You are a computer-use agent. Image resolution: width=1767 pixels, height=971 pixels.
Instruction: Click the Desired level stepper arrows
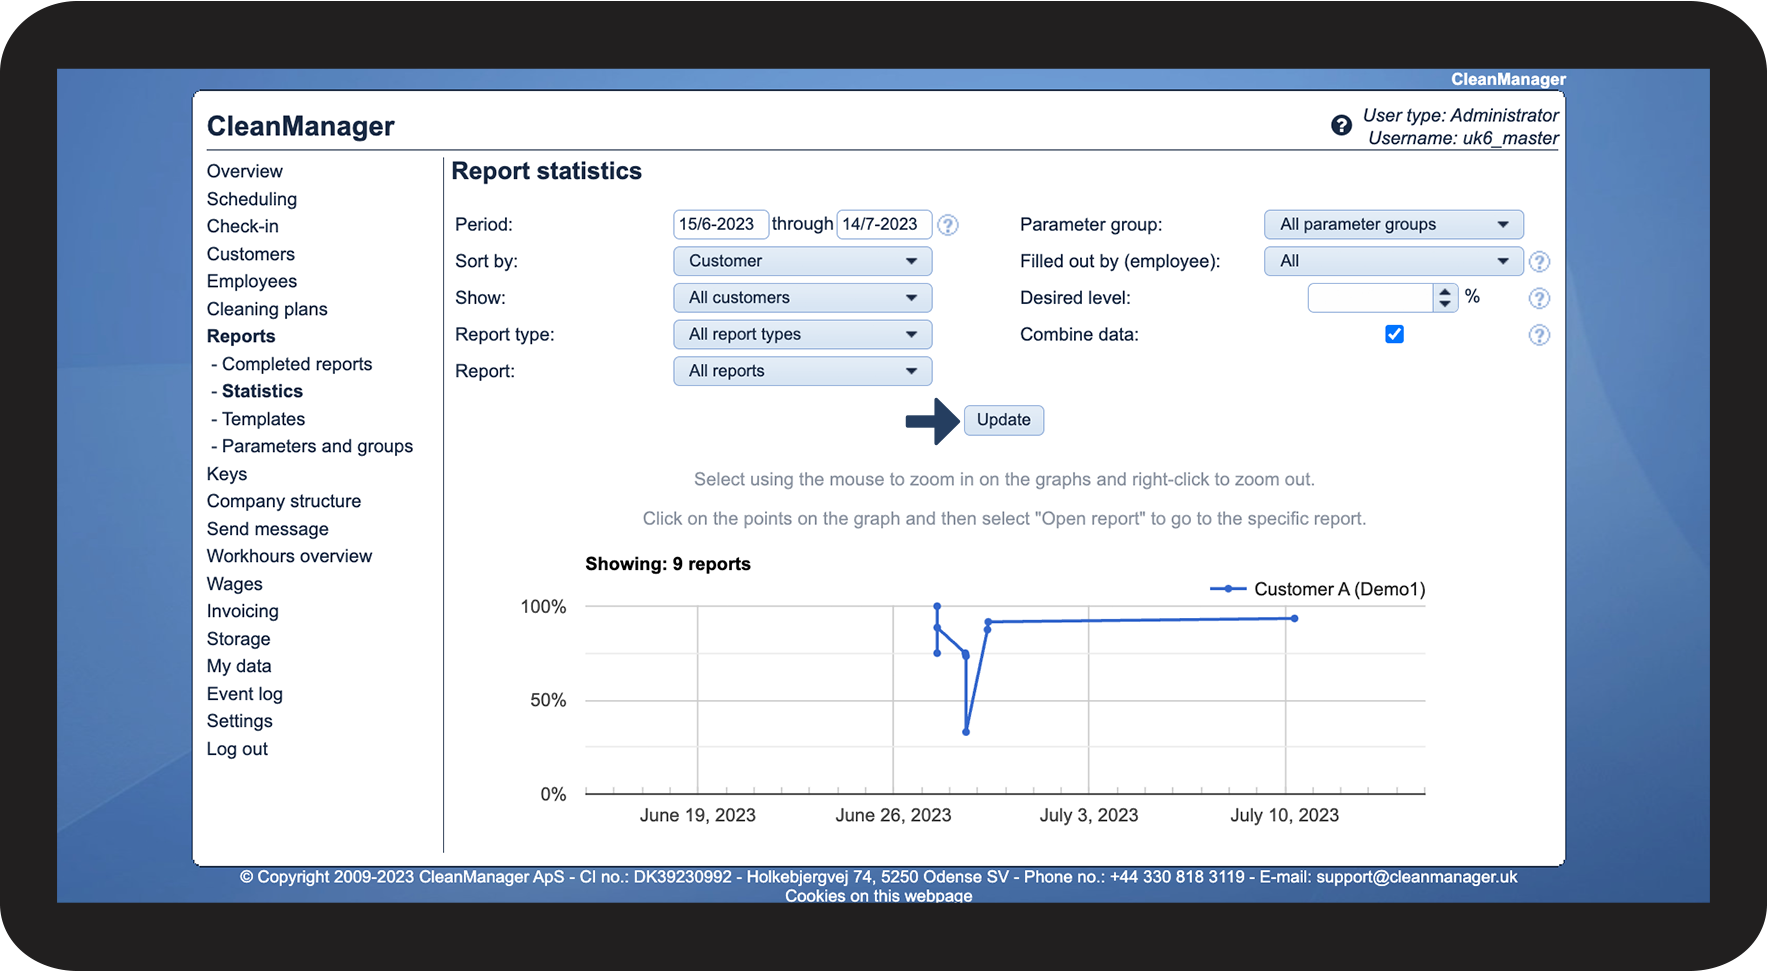1445,298
